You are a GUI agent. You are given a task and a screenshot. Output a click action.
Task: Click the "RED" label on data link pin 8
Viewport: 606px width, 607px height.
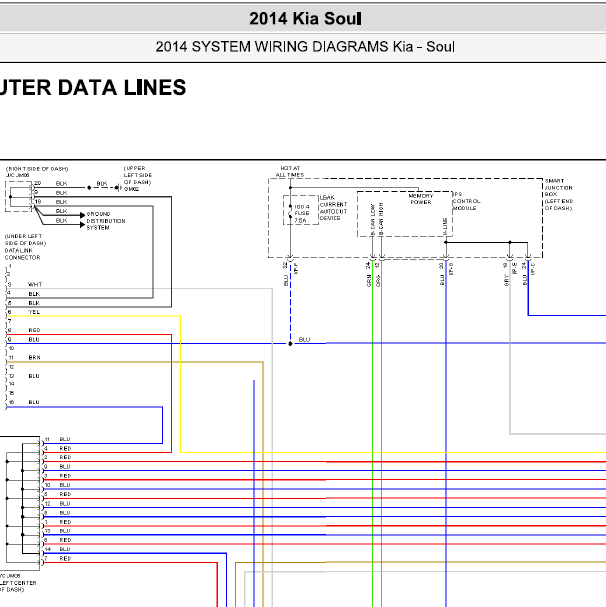click(x=34, y=330)
